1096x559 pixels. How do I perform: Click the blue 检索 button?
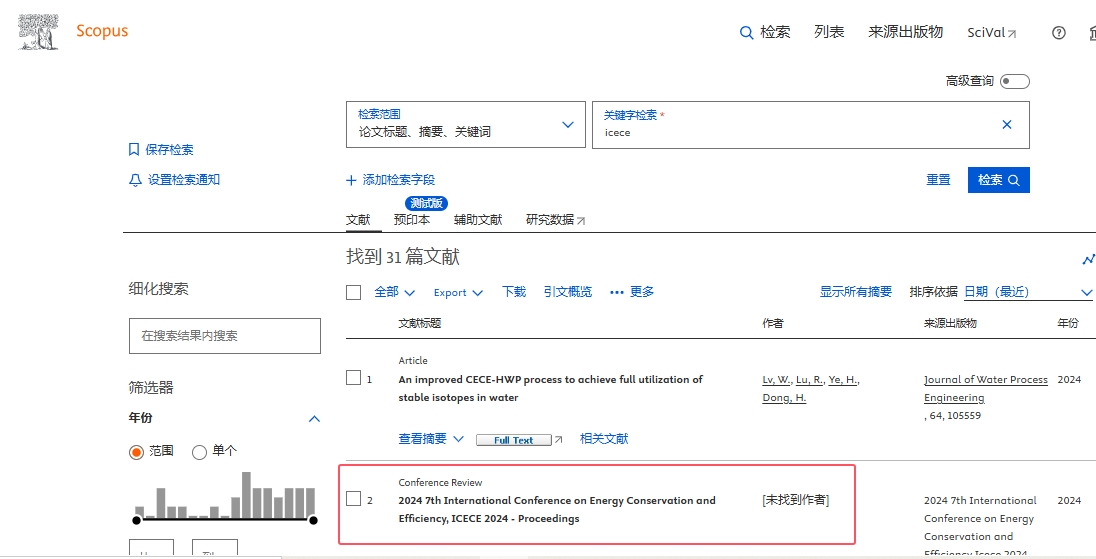pos(998,180)
